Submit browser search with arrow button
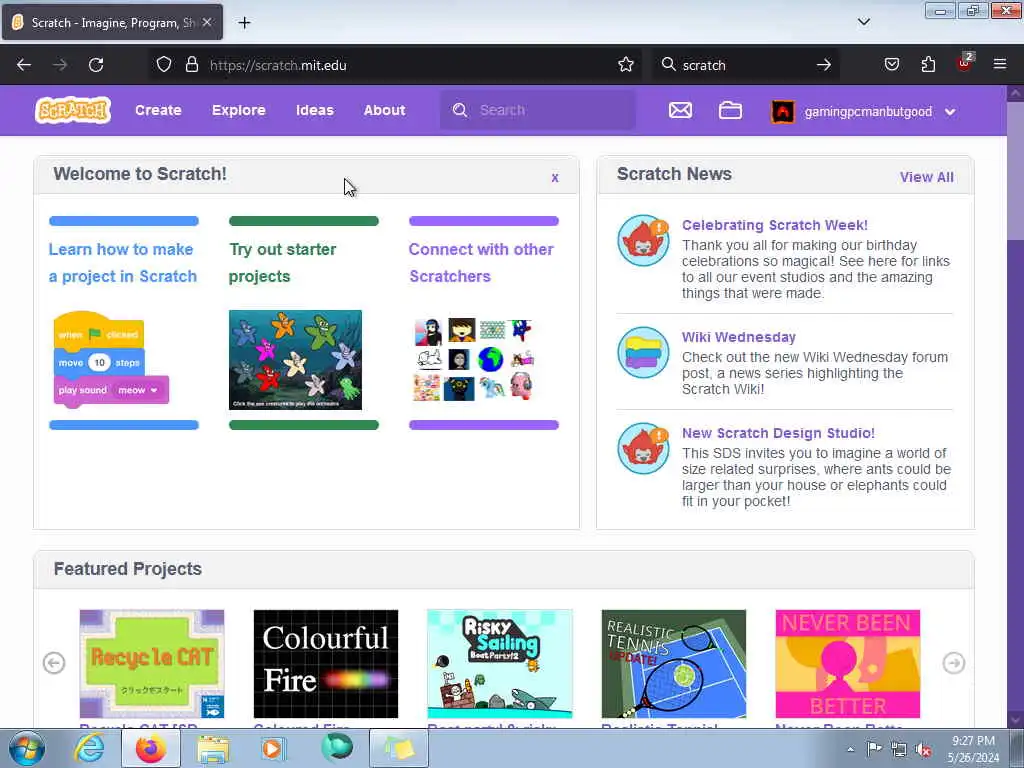1024x768 pixels. click(x=824, y=65)
